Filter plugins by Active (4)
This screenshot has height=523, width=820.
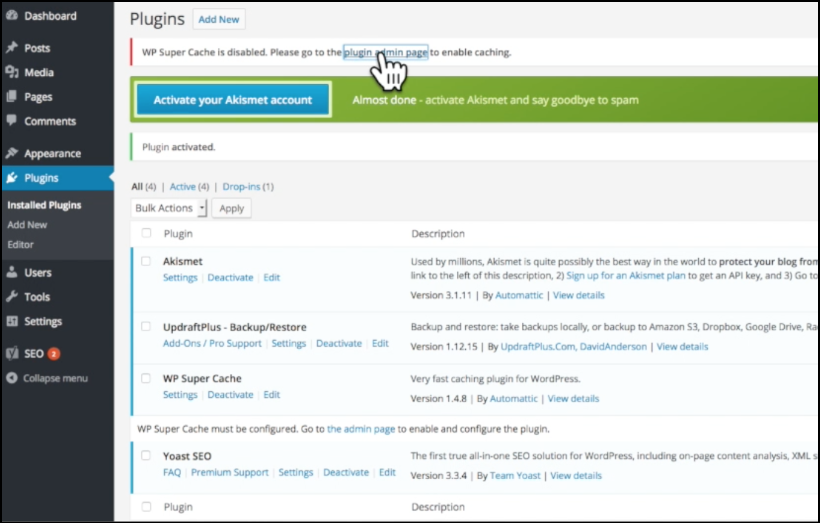[189, 187]
